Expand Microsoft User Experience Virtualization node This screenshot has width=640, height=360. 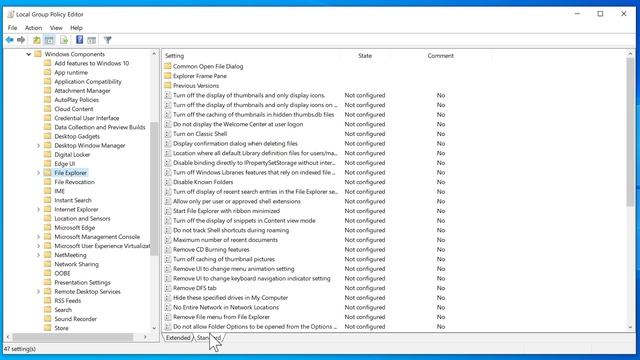pyautogui.click(x=38, y=246)
